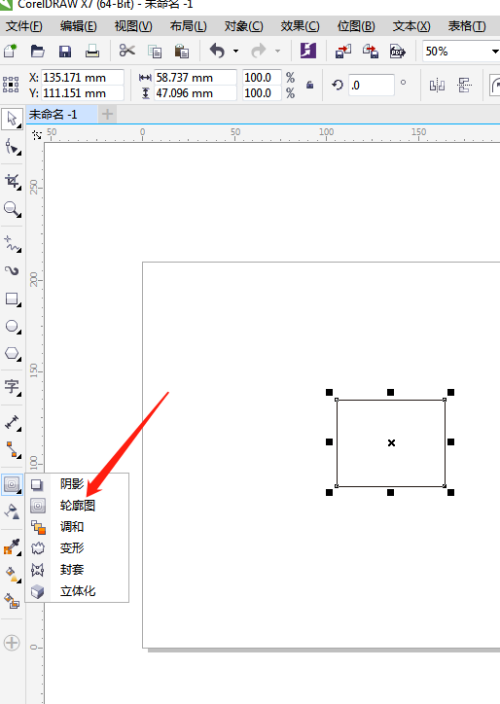Open the 编辑(E) menu

pos(78,26)
